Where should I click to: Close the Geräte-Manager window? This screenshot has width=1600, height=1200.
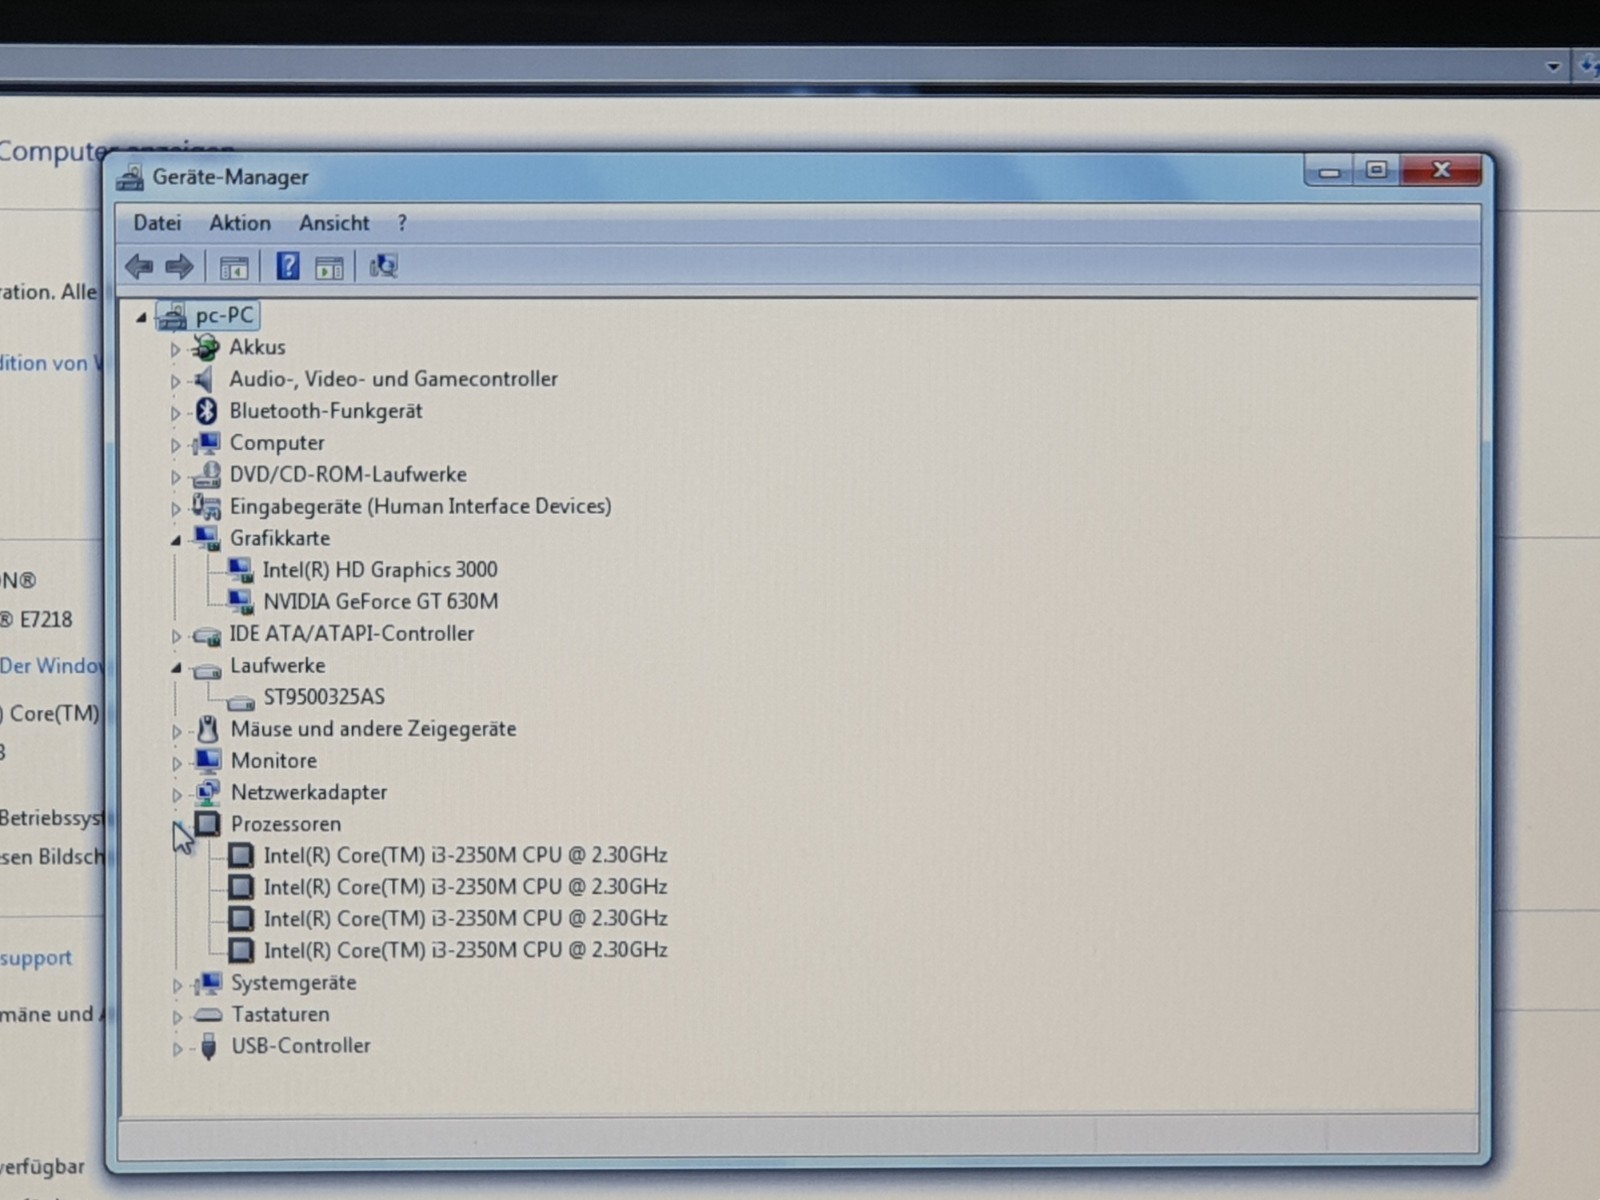tap(1441, 170)
